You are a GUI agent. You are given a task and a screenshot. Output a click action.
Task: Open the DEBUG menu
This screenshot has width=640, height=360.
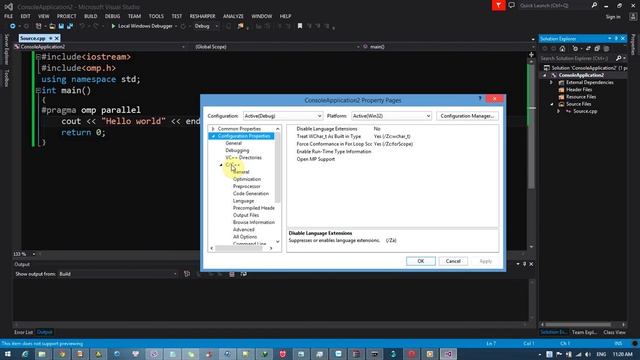point(112,16)
